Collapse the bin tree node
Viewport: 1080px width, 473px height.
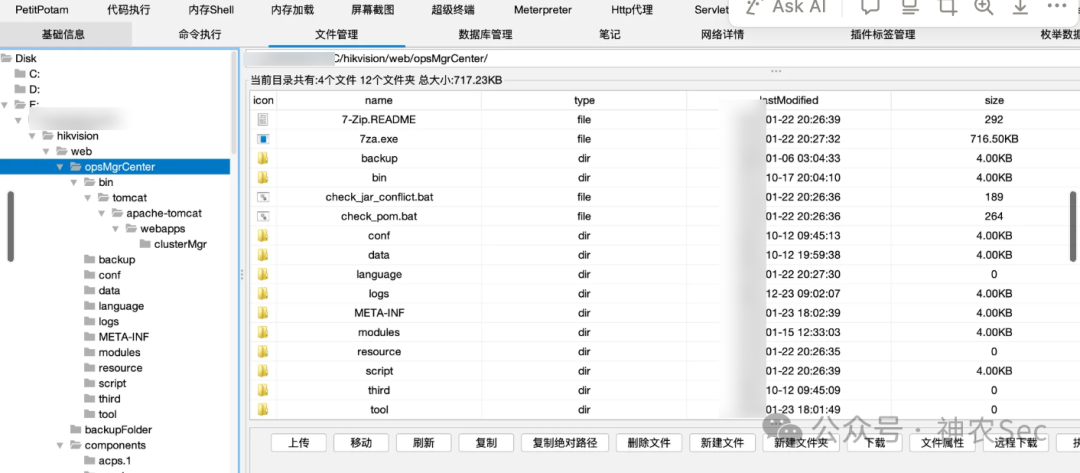click(x=74, y=182)
